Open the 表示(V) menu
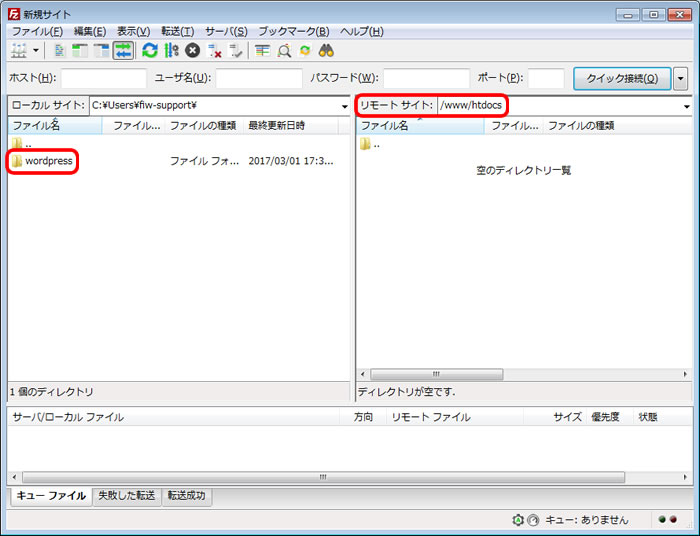 point(133,32)
